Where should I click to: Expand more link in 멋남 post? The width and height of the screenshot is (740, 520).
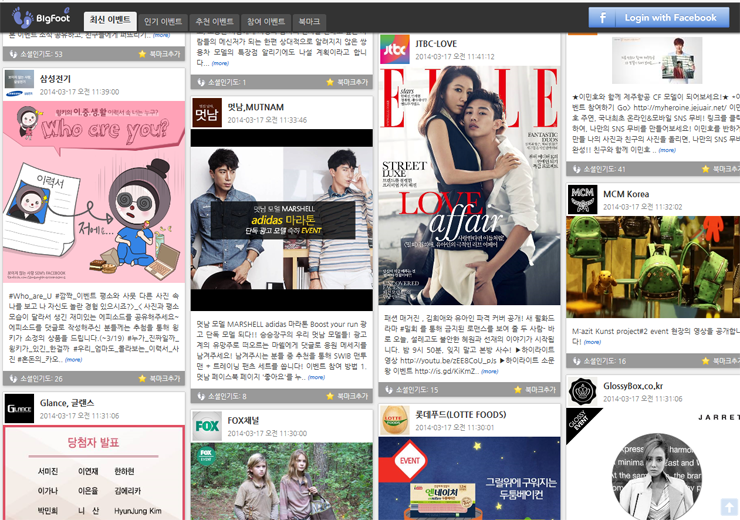pyautogui.click(x=316, y=377)
